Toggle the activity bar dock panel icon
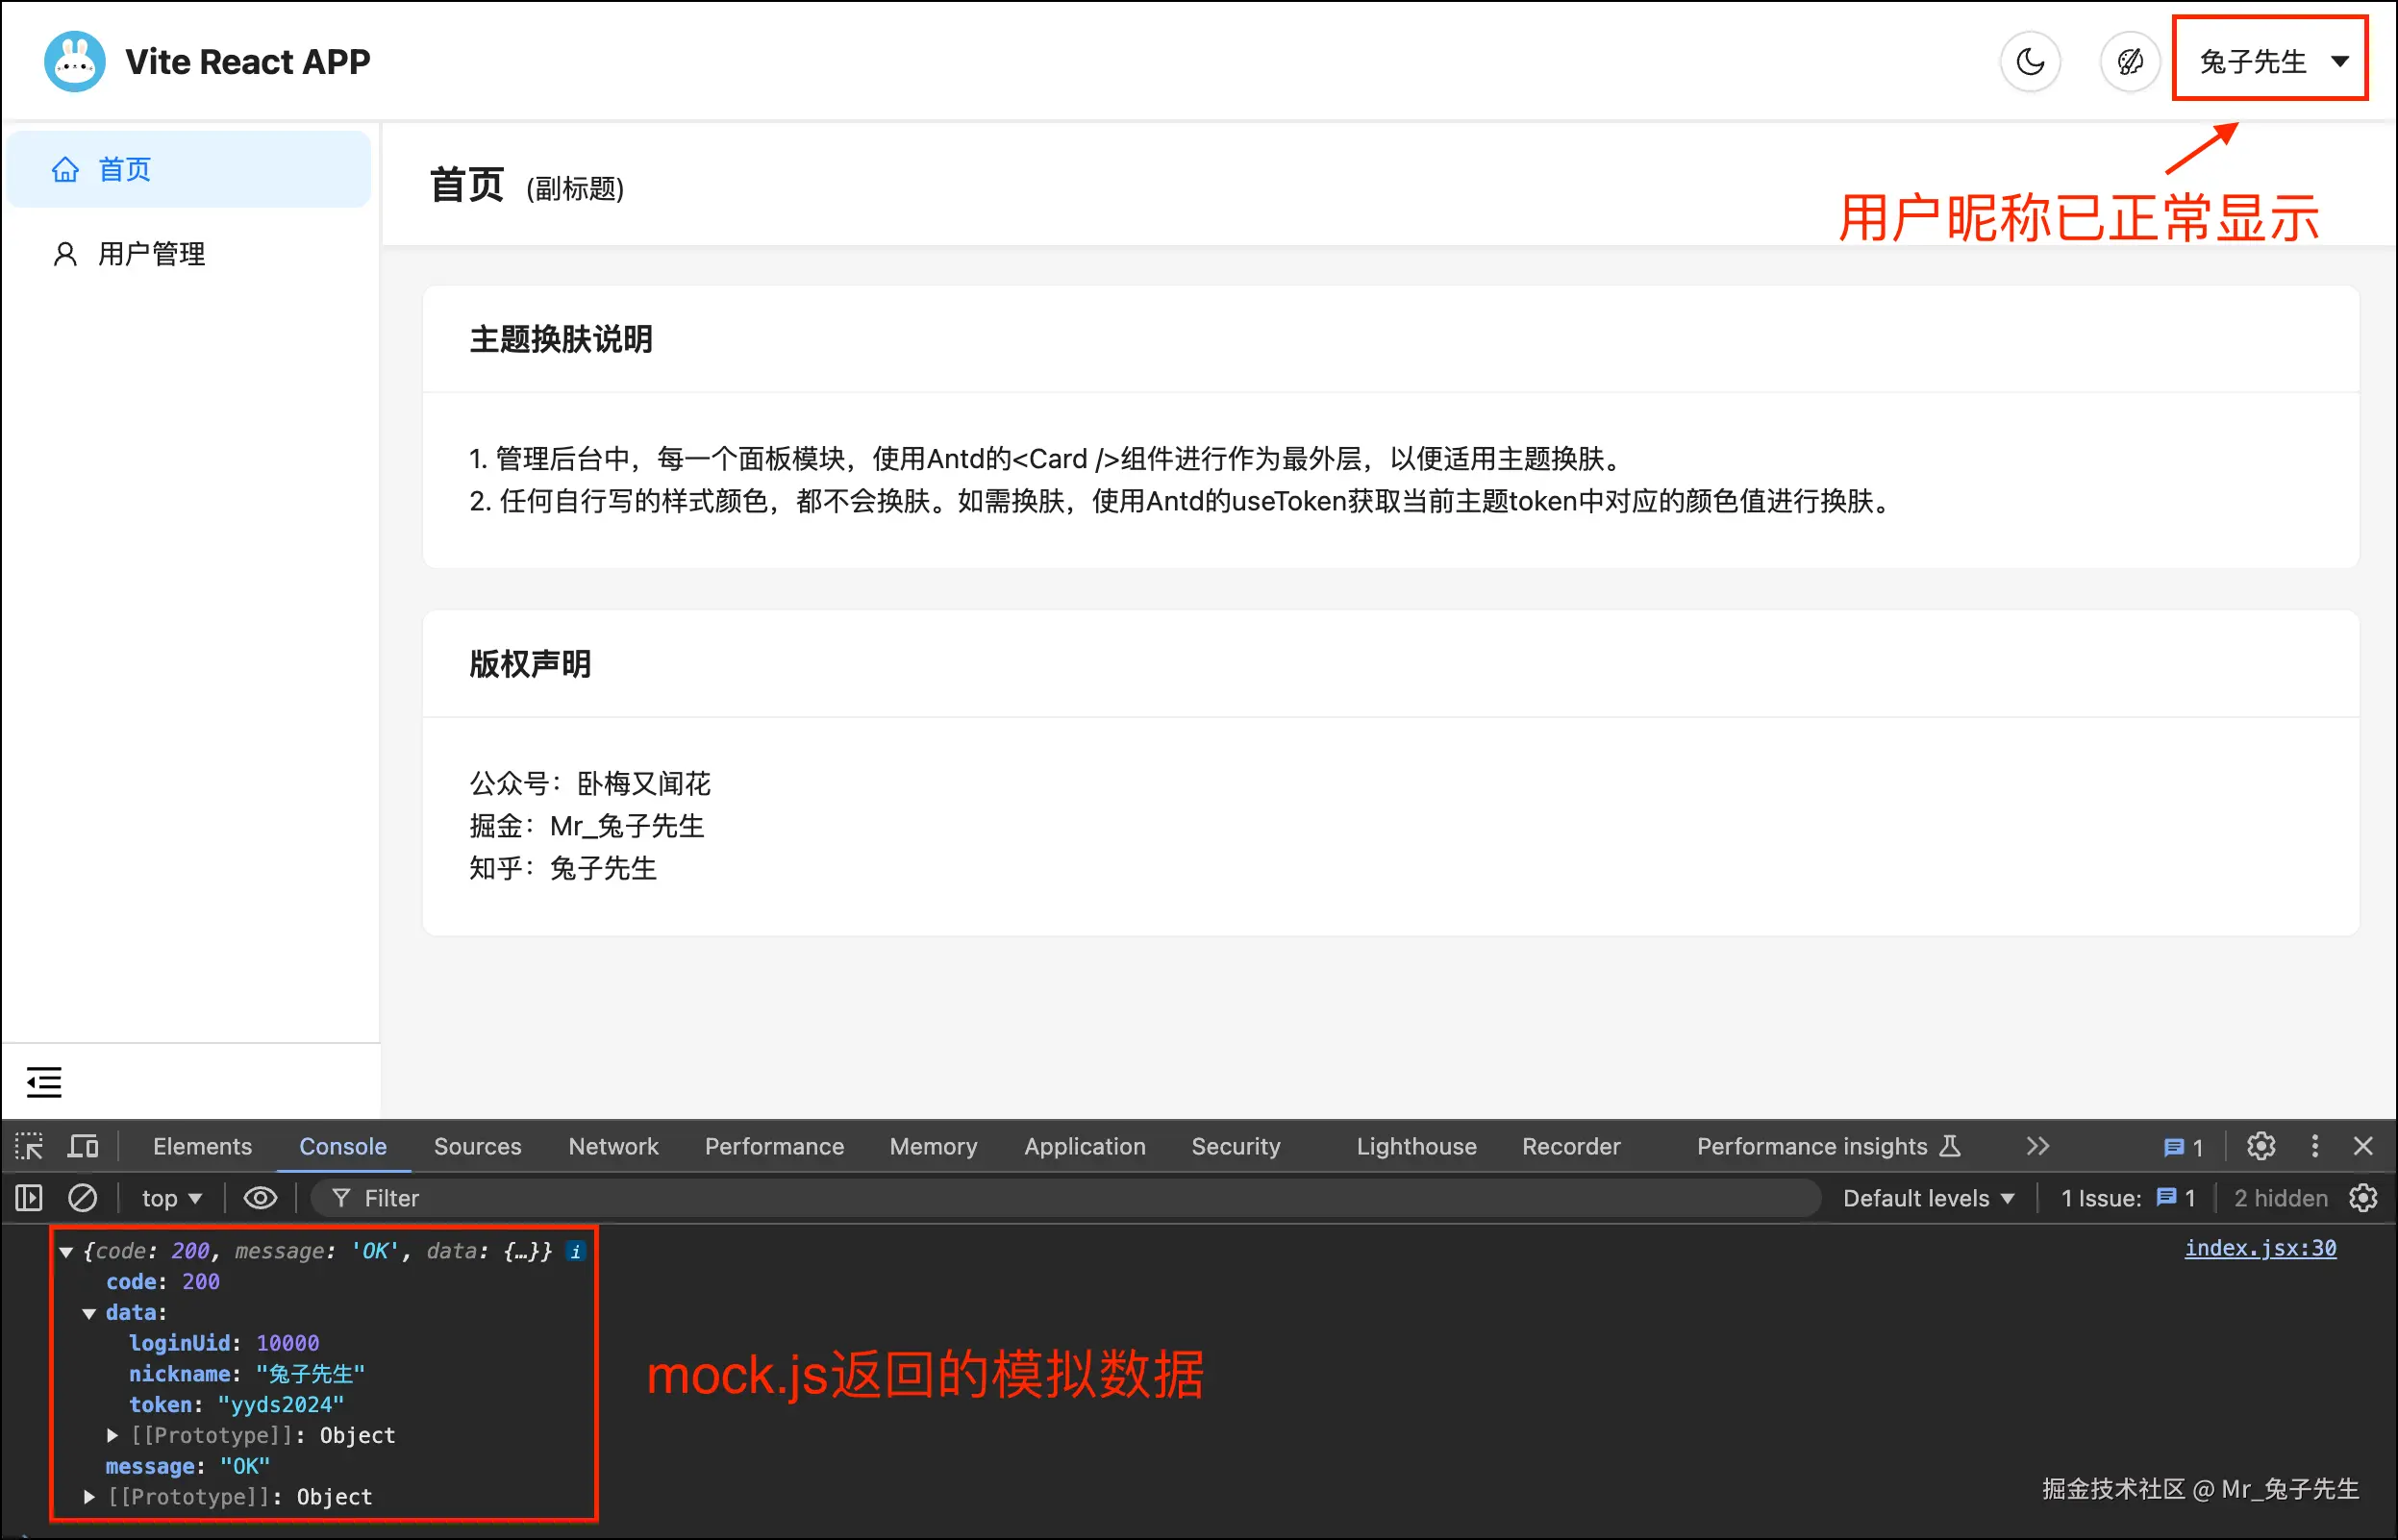Screen dimensions: 2398x1540 point(27,1197)
